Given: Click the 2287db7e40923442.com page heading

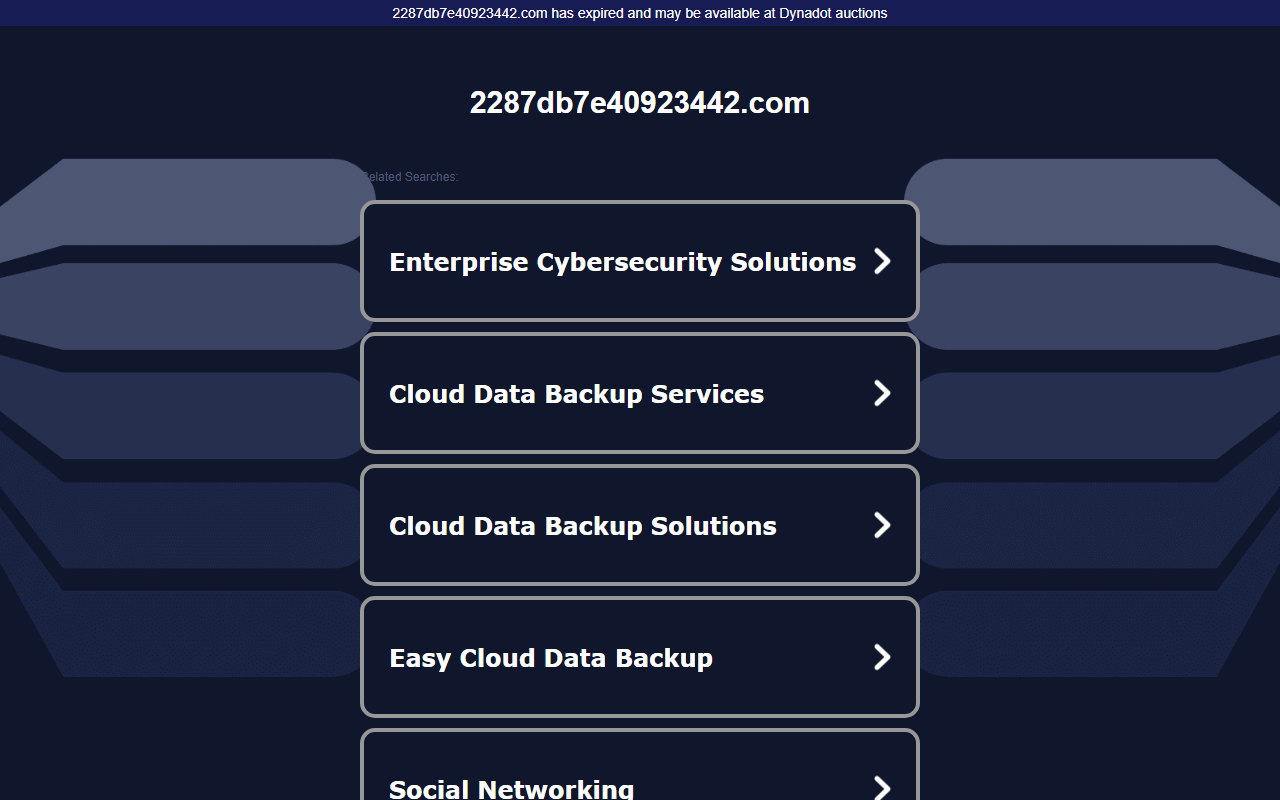Looking at the screenshot, I should click(640, 103).
